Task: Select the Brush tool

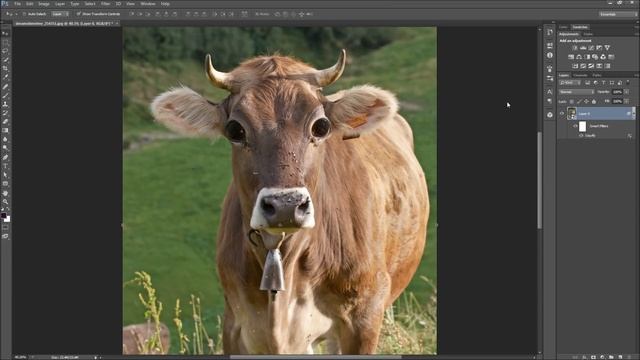Action: coord(5,96)
